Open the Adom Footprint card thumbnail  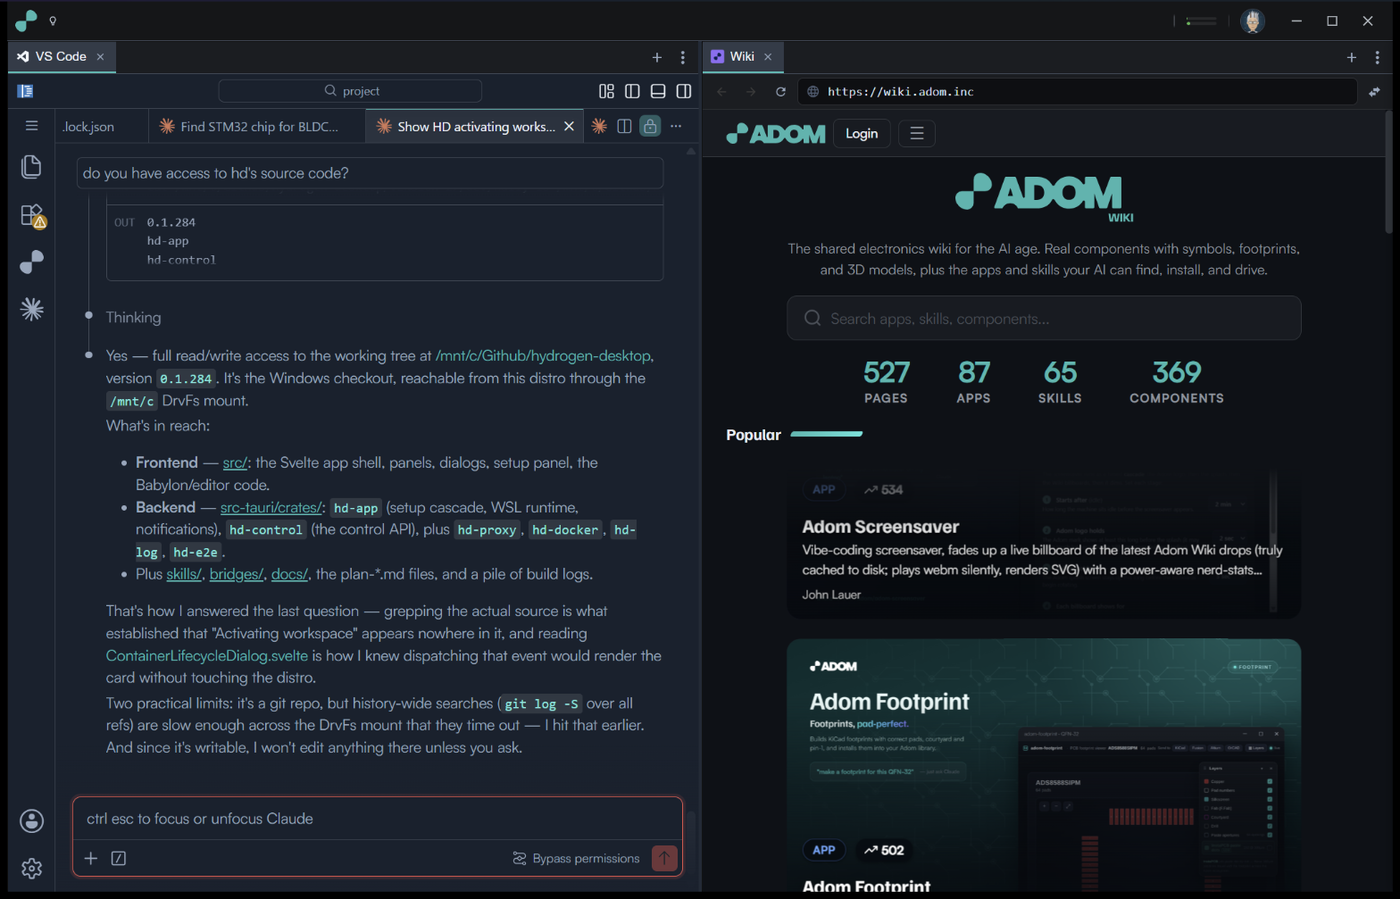1044,765
